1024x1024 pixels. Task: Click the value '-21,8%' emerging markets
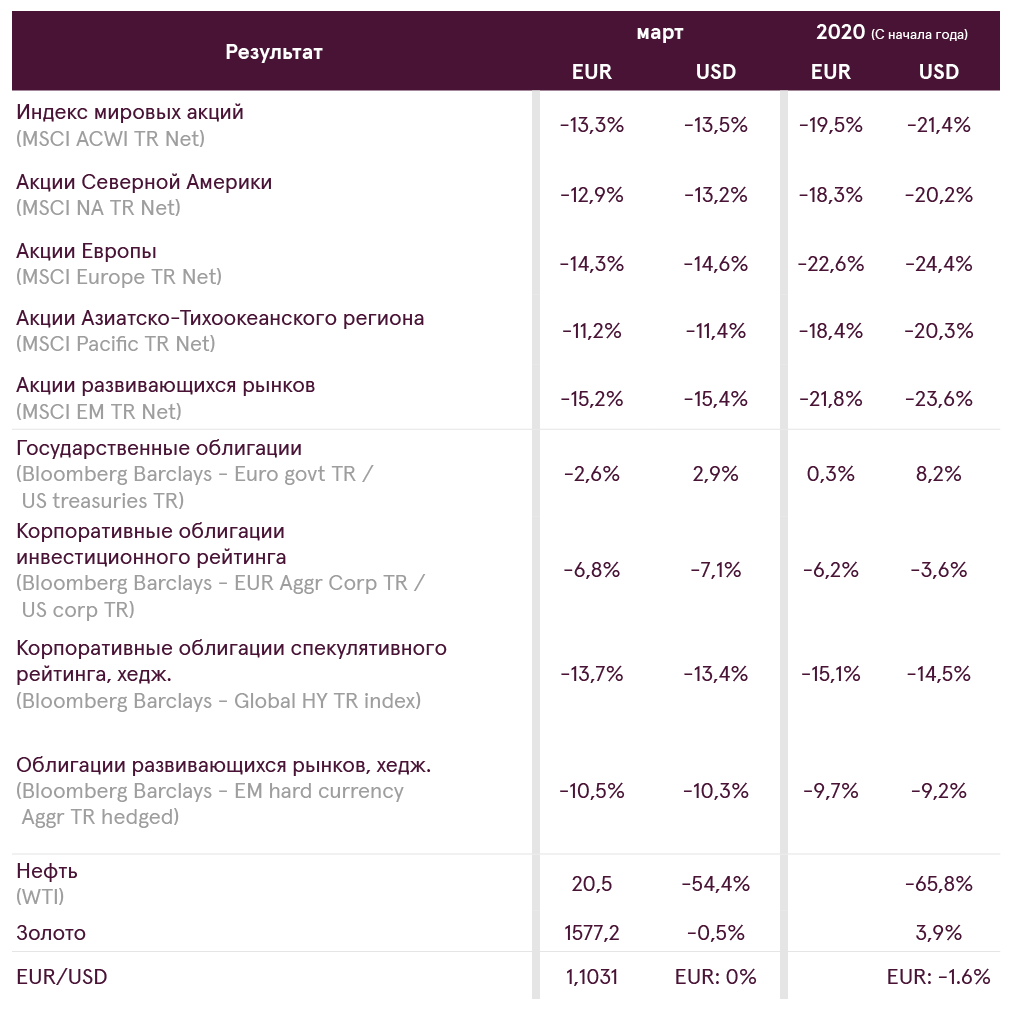click(x=831, y=399)
